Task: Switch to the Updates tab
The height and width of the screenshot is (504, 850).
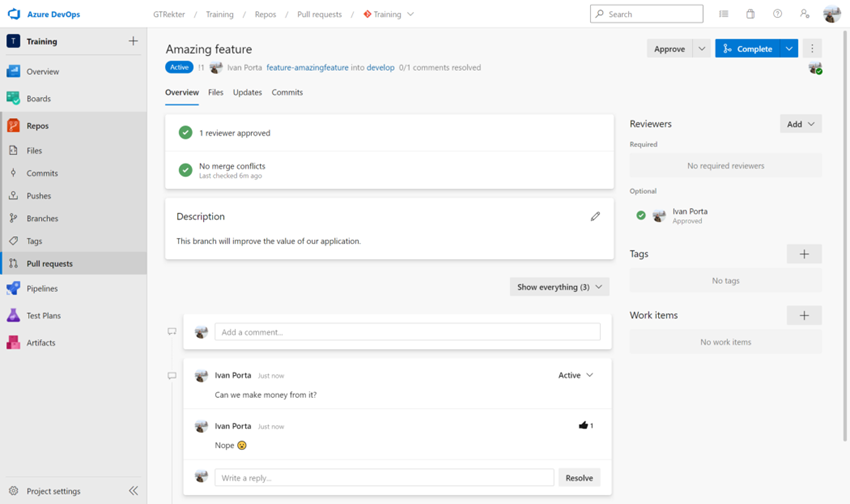Action: (247, 93)
